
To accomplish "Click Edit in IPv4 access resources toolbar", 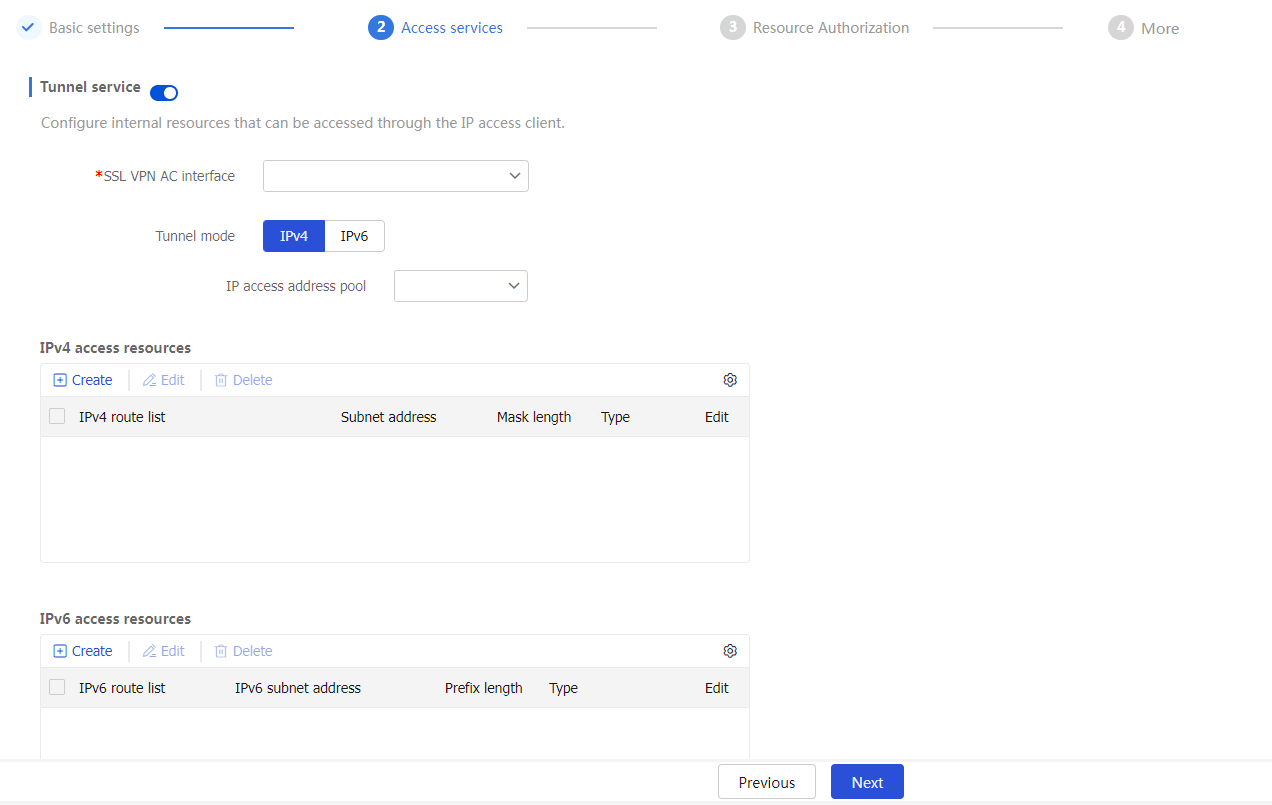I will (x=164, y=380).
